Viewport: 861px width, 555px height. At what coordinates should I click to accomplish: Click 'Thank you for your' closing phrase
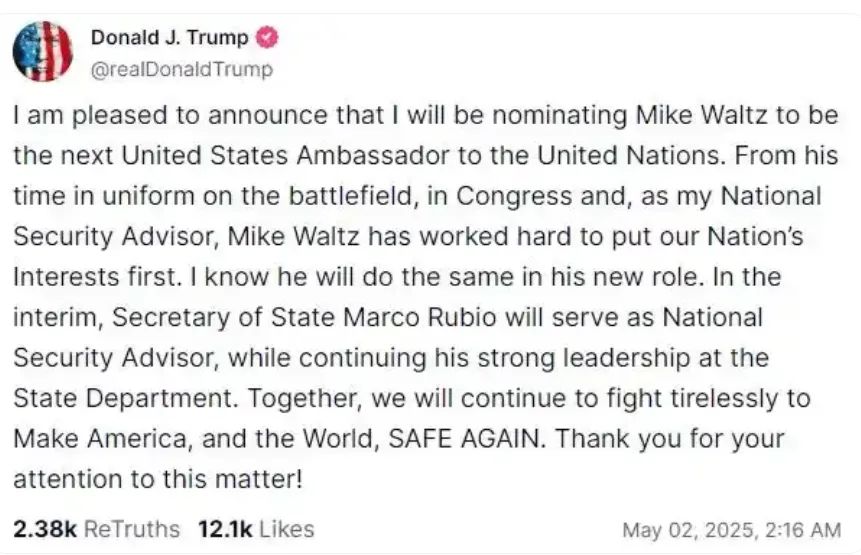(x=670, y=439)
